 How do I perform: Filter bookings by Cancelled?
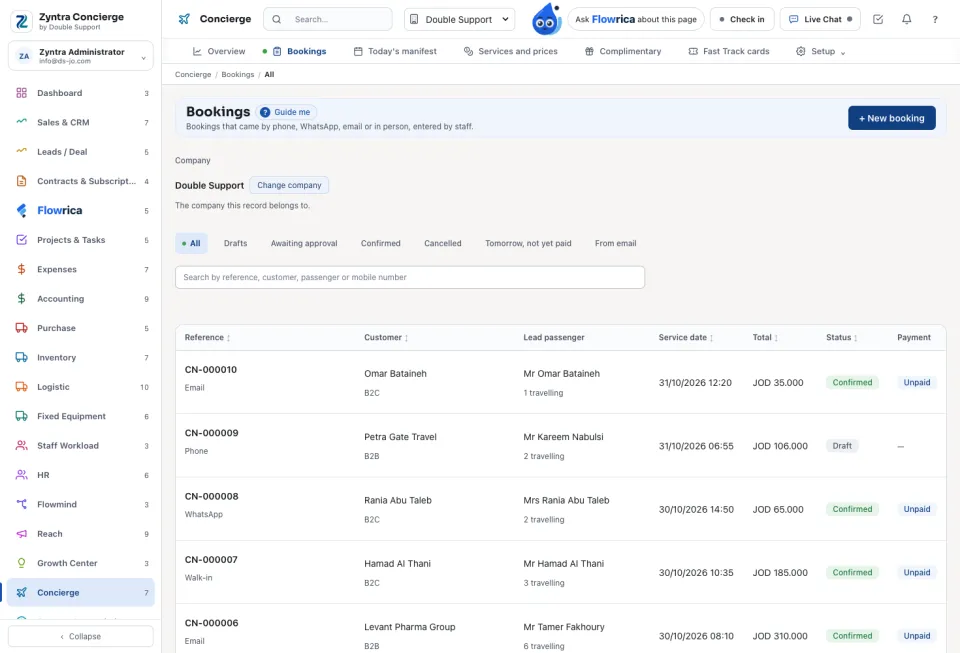[x=443, y=244]
